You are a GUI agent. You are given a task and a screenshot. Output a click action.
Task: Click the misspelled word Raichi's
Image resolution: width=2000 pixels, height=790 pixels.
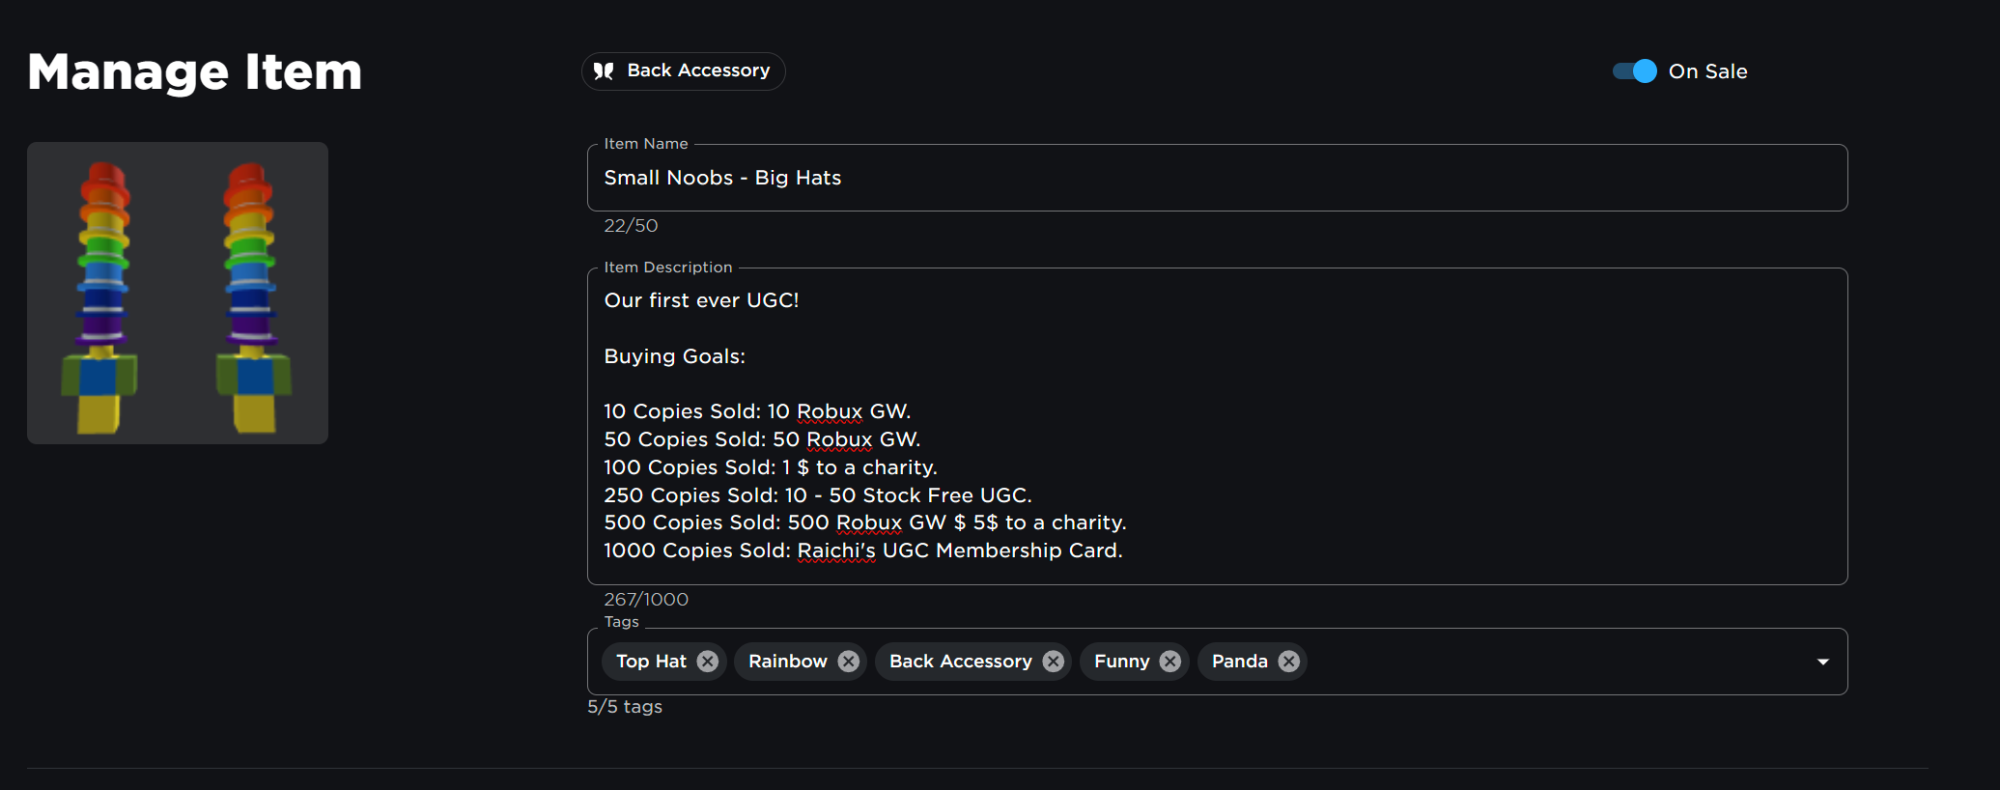tap(836, 550)
